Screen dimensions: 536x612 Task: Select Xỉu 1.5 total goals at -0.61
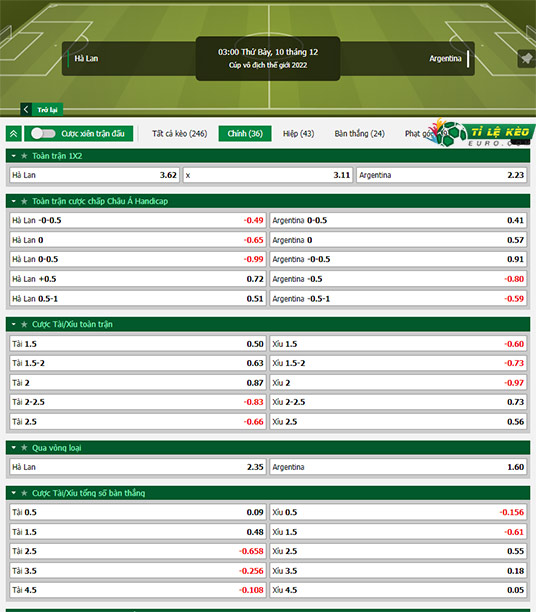point(398,532)
